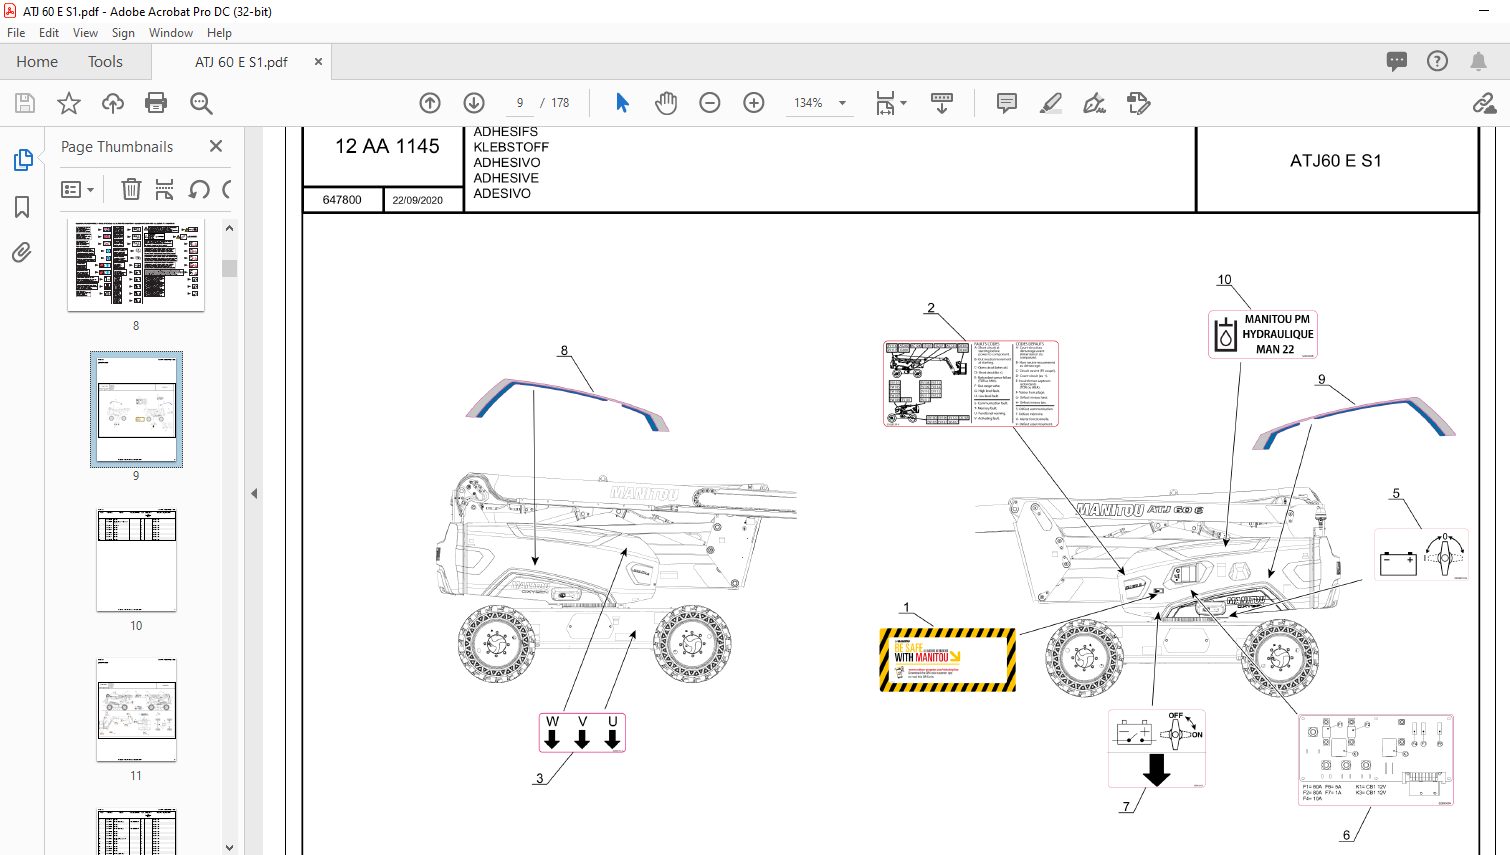Open print pages / insert pages icon
Image resolution: width=1510 pixels, height=855 pixels.
pyautogui.click(x=165, y=189)
